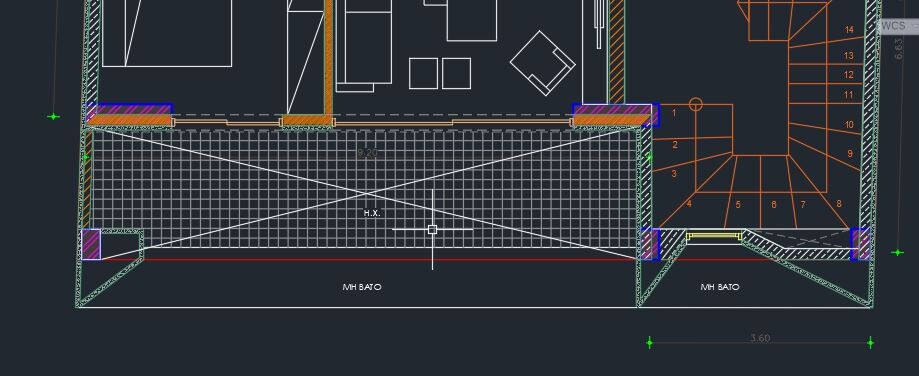
Task: Select the wider balcony's ΜΗ ΒΑΤΟ text
Action: click(x=362, y=287)
